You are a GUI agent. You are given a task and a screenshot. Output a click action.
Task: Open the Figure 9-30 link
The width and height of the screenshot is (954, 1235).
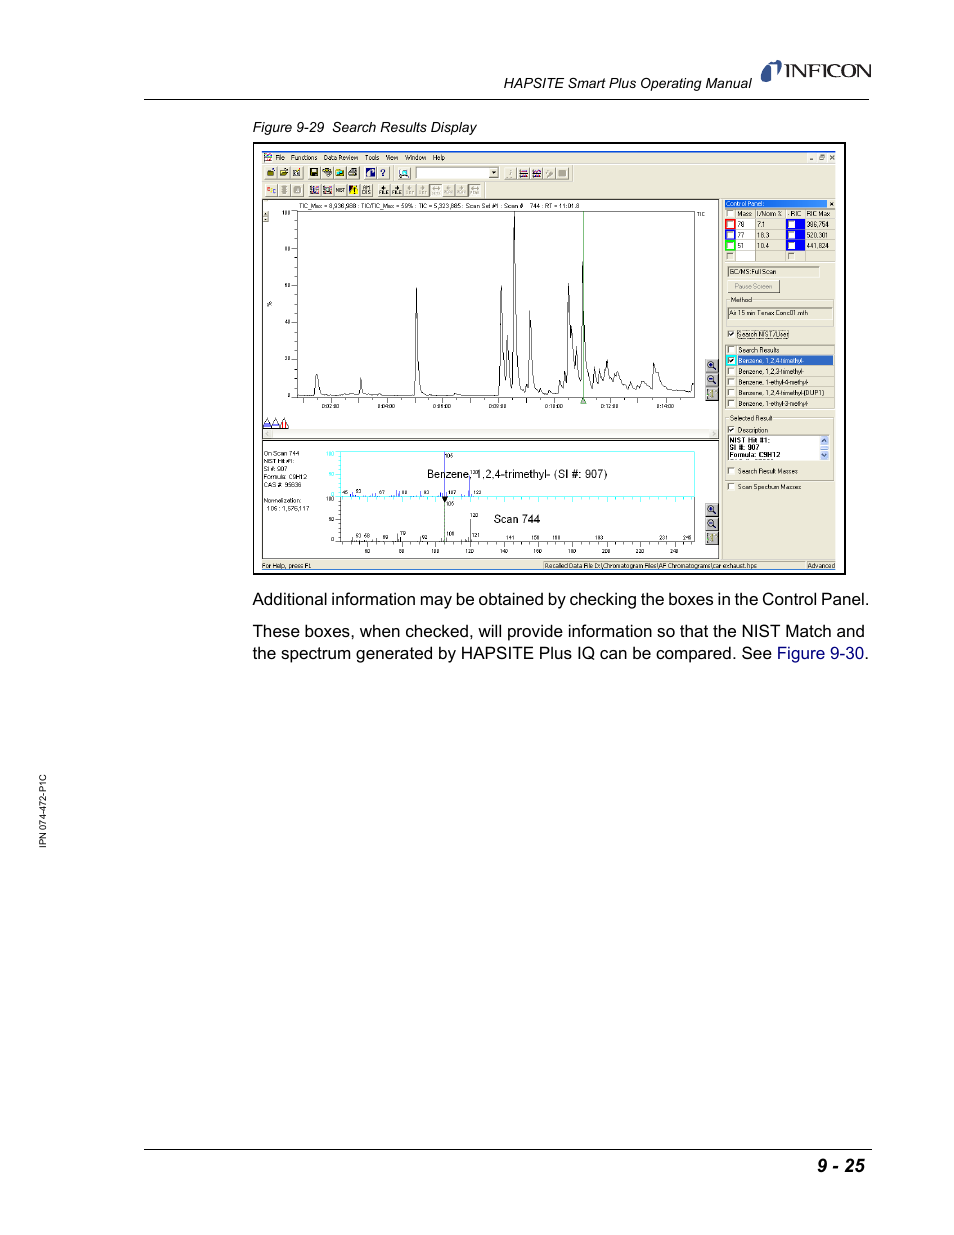(x=820, y=653)
